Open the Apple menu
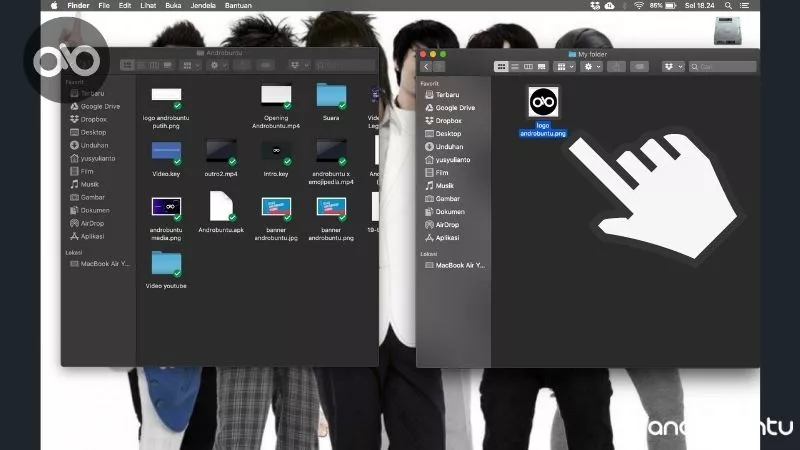800x450 pixels. coord(55,6)
